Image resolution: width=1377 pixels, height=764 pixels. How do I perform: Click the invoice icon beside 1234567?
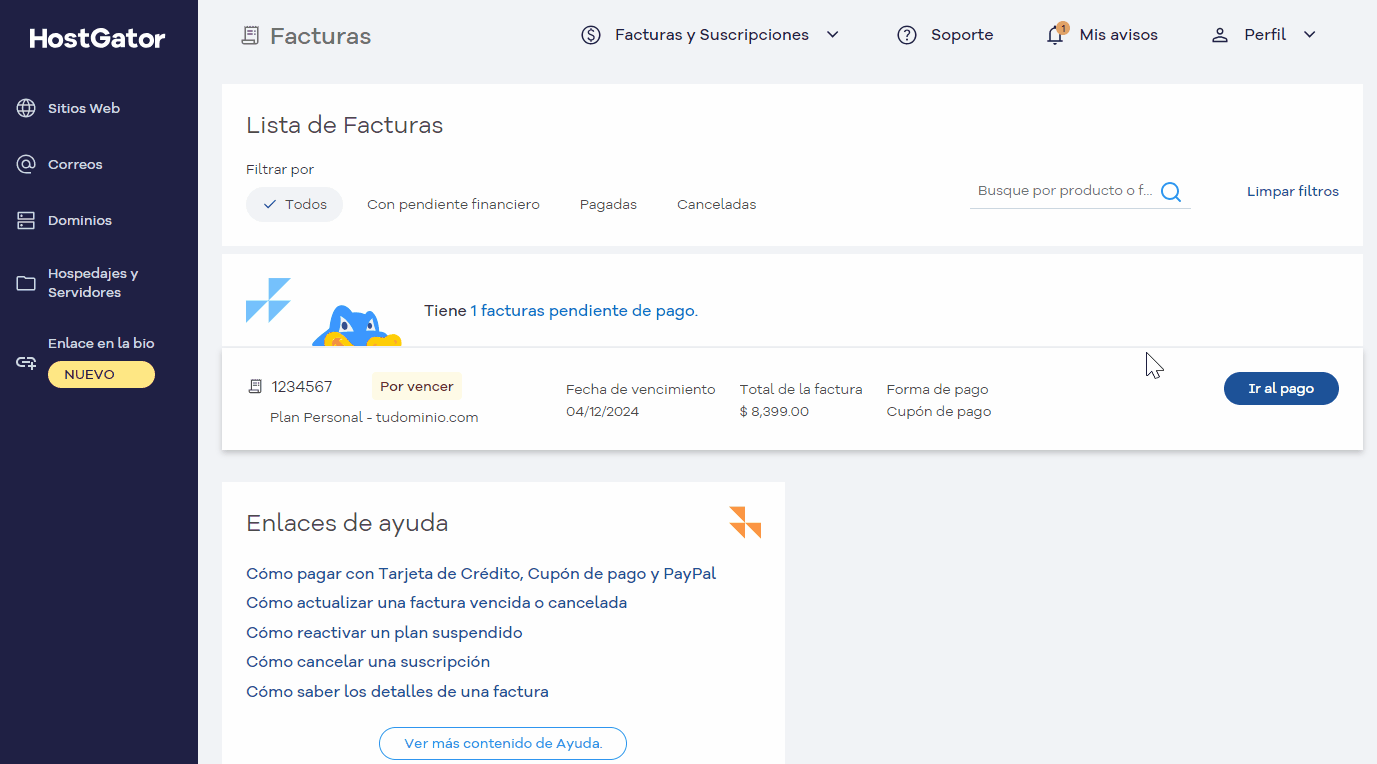[x=255, y=386]
